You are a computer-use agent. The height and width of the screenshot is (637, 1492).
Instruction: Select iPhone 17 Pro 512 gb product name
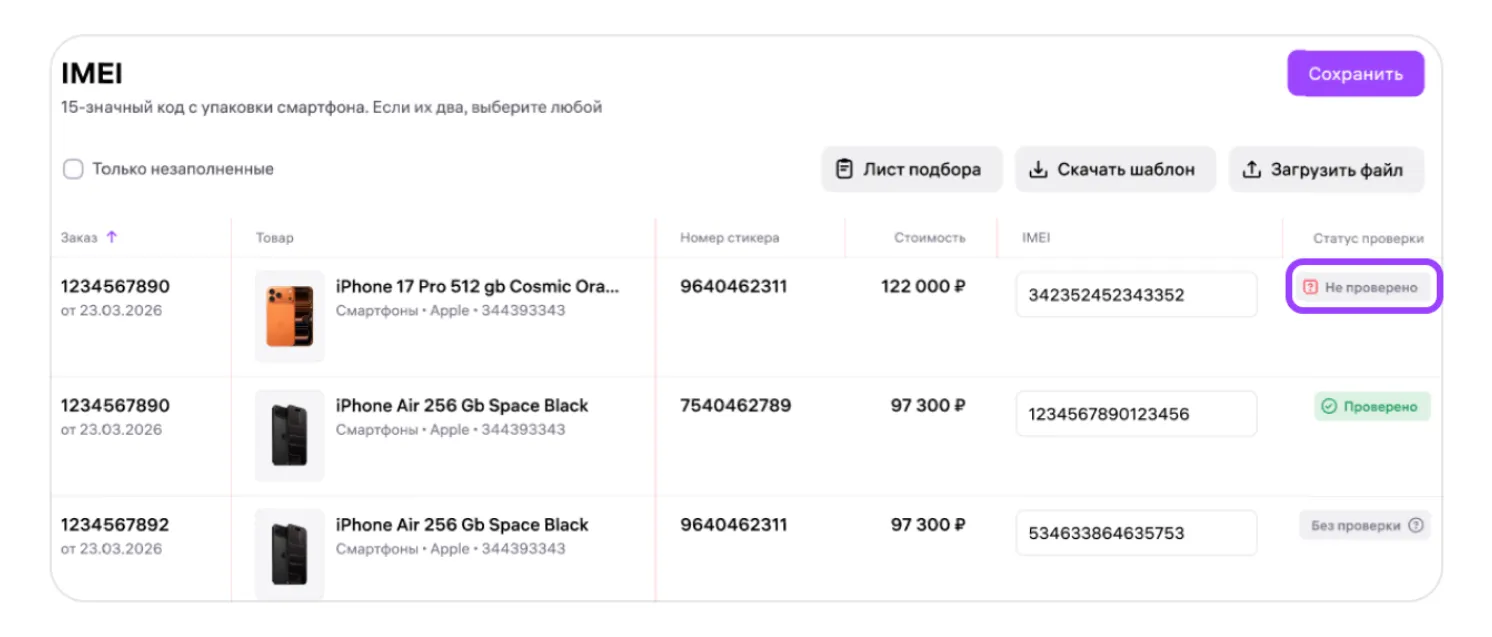coord(477,287)
